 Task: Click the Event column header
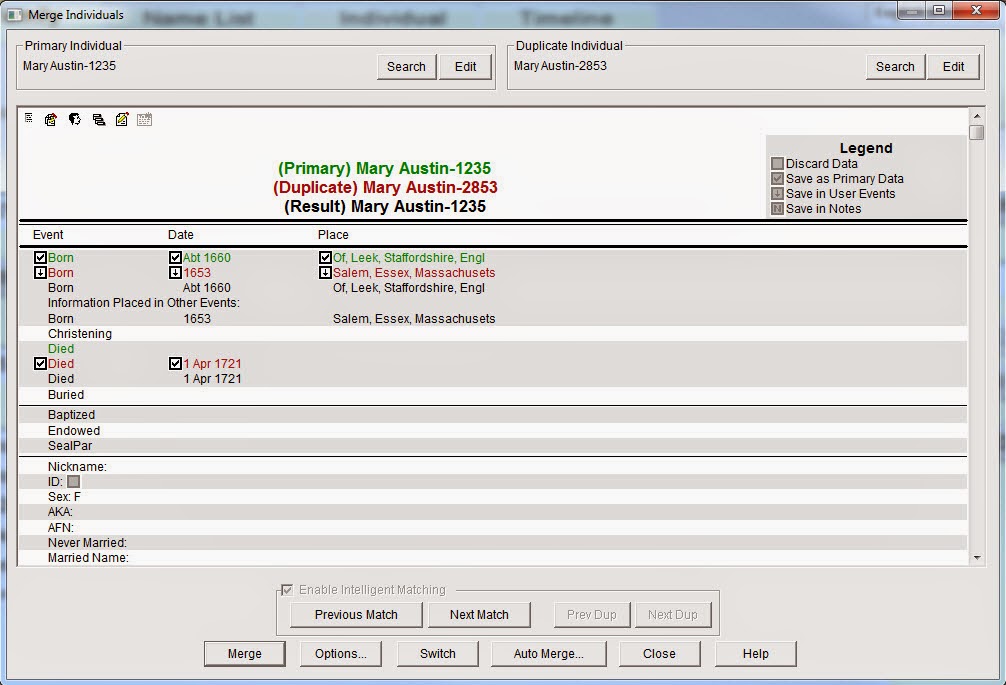pyautogui.click(x=48, y=235)
